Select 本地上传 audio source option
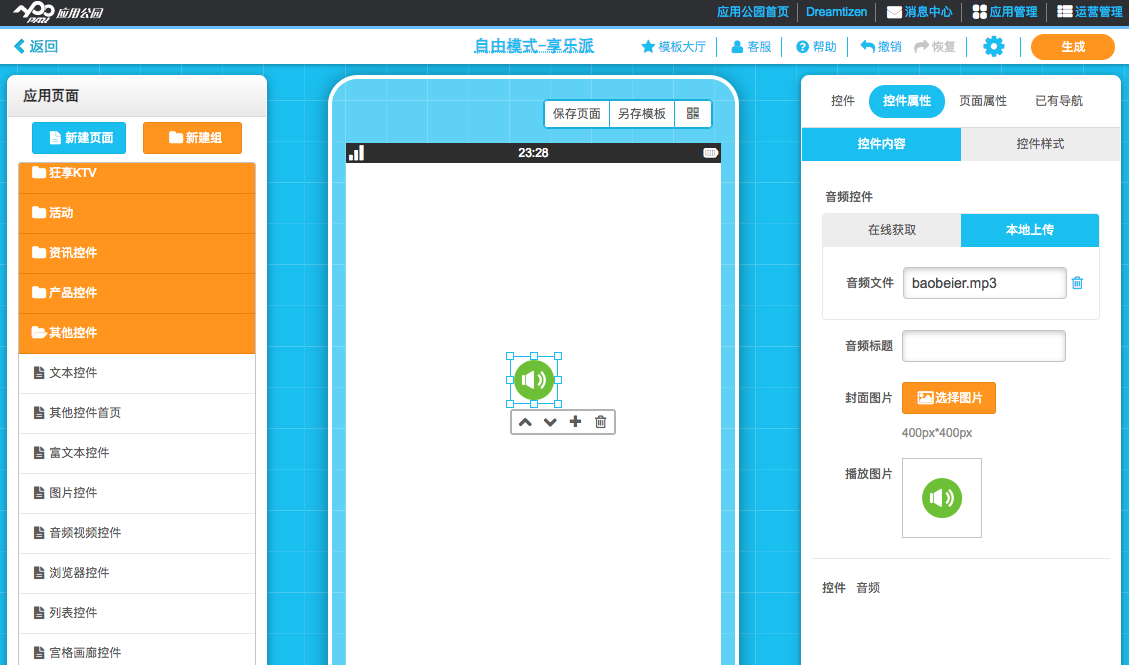Image resolution: width=1129 pixels, height=665 pixels. (1029, 230)
